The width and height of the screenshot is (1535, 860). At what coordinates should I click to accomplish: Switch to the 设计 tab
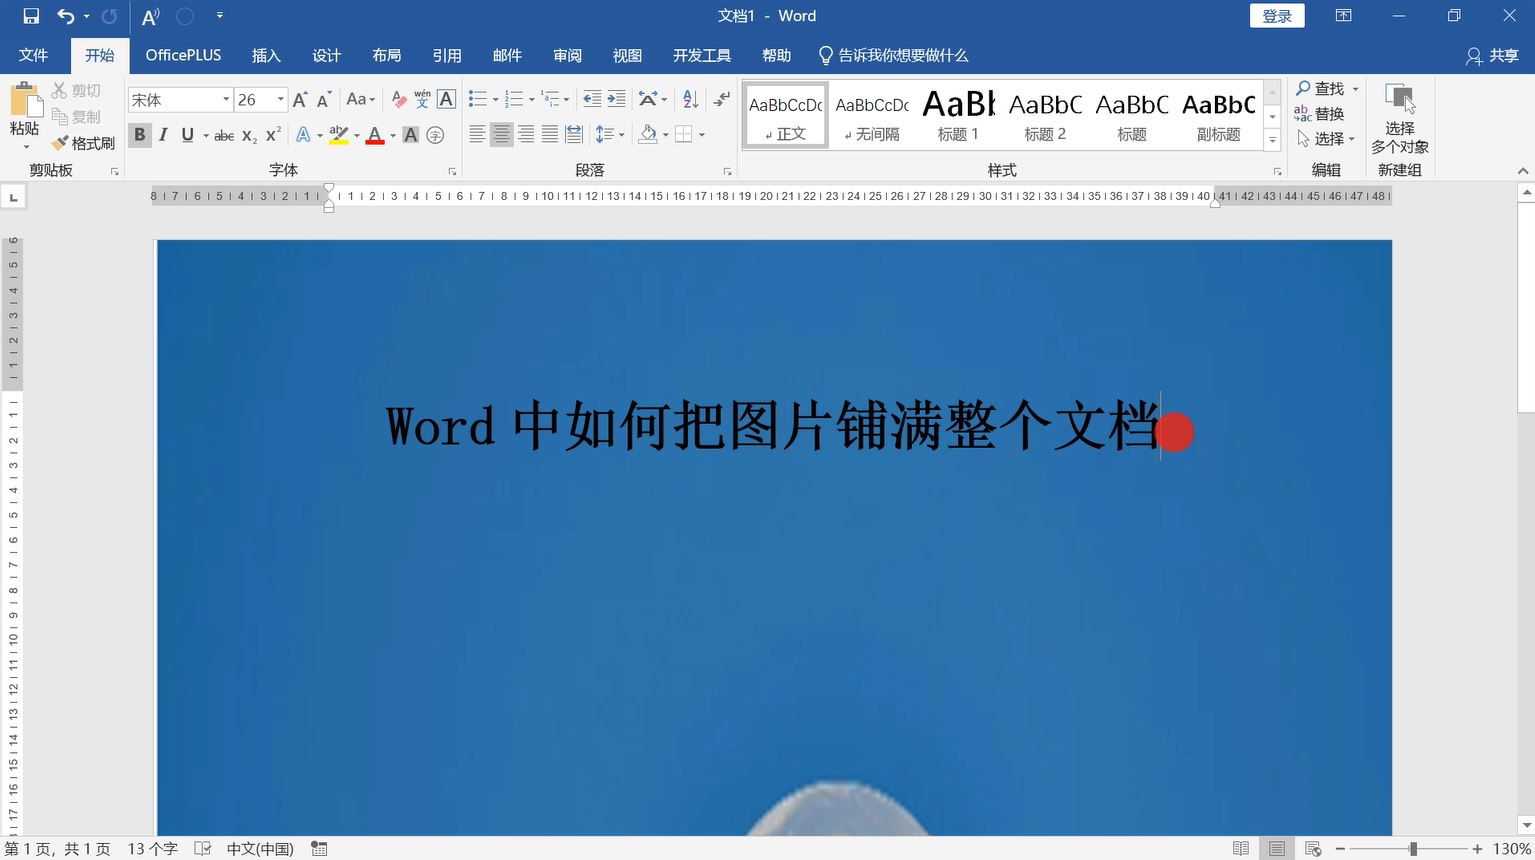click(x=326, y=56)
